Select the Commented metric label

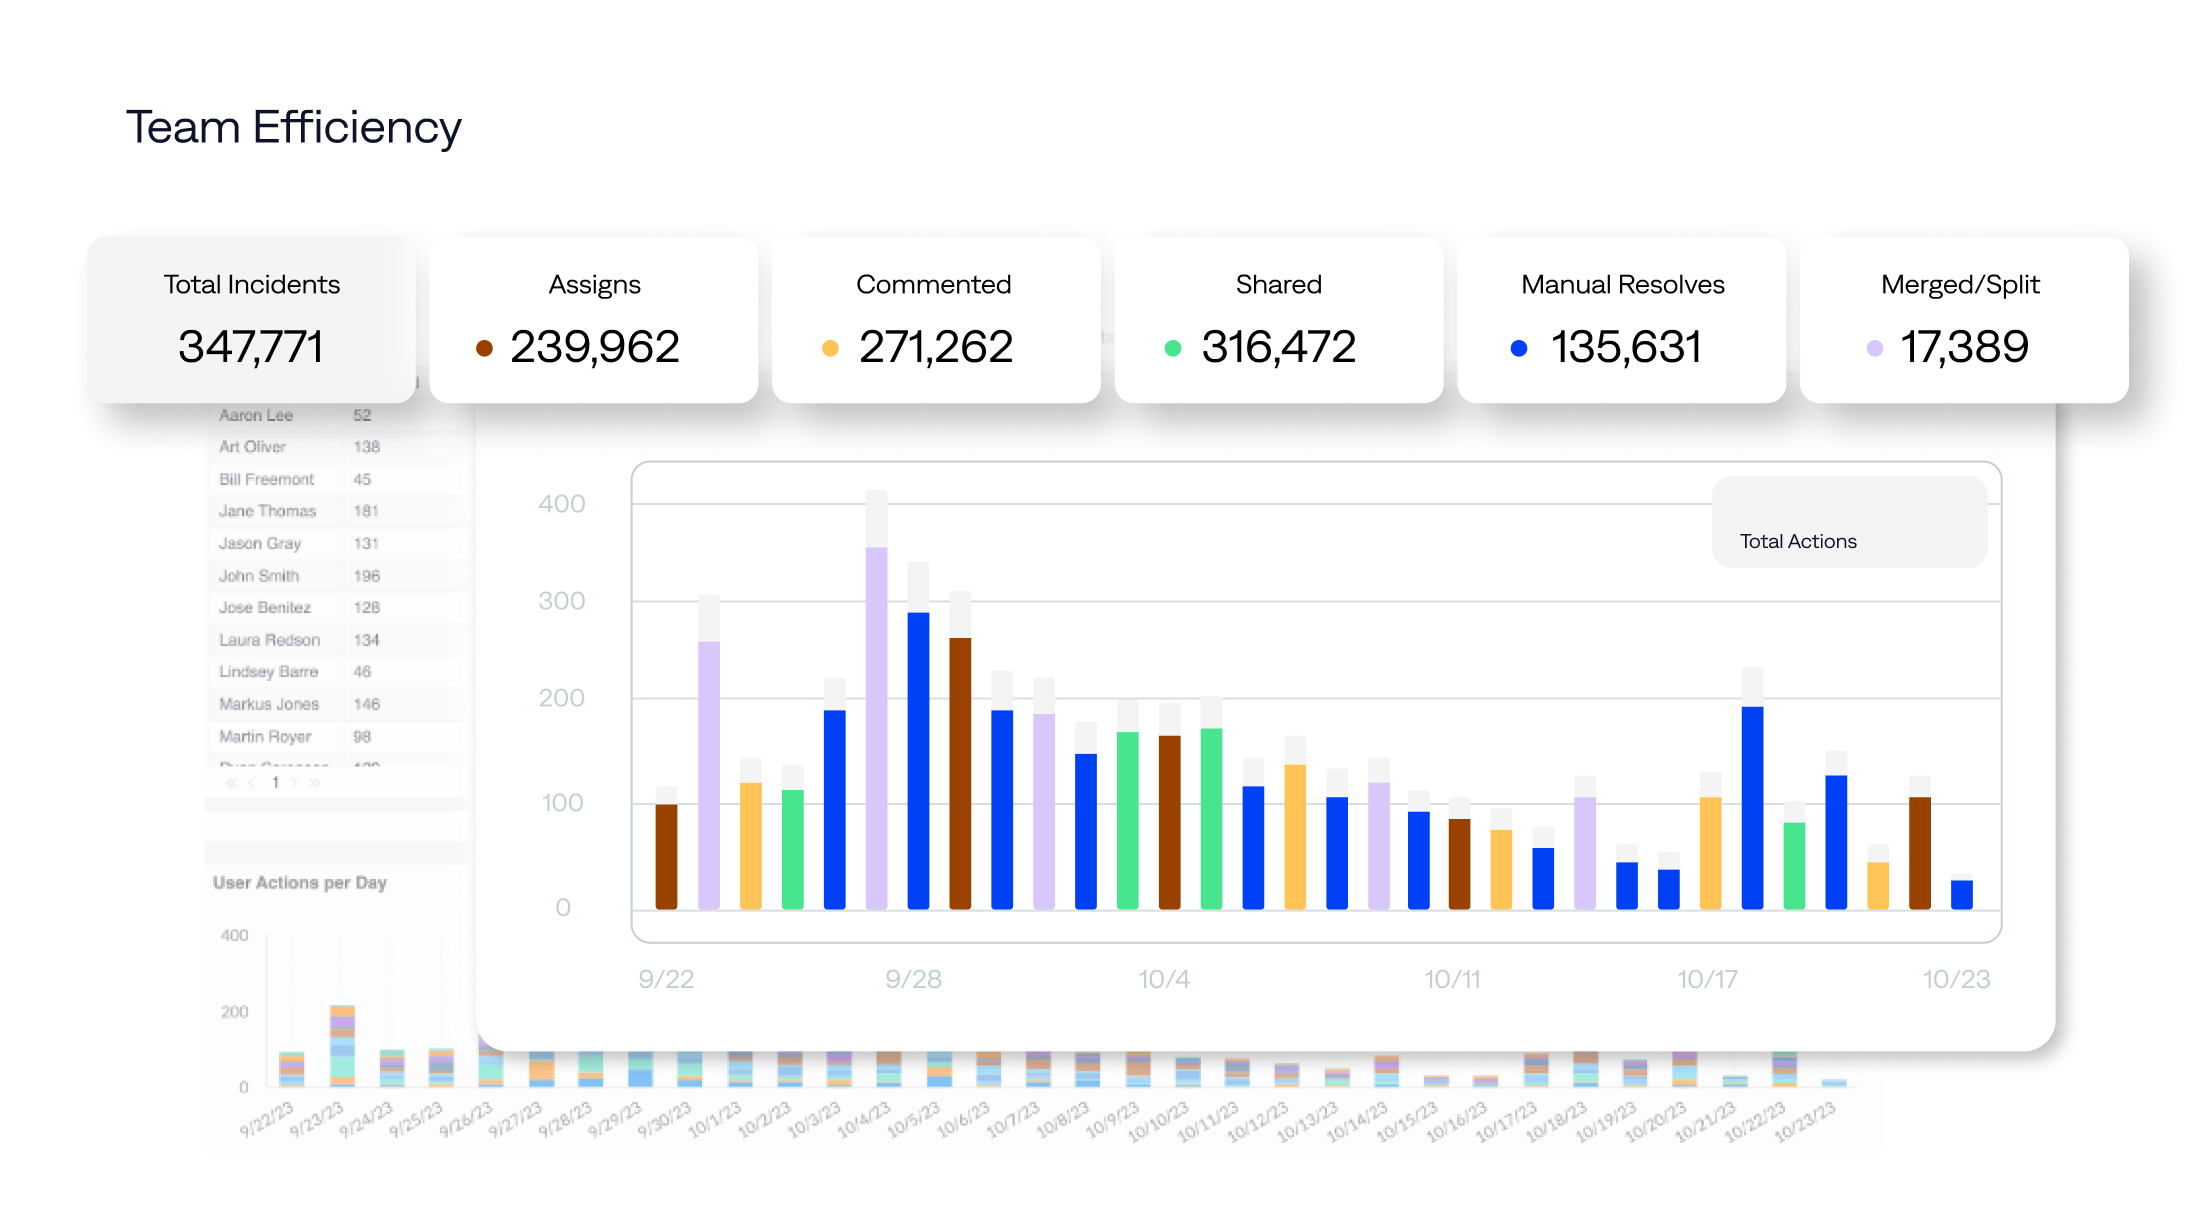pyautogui.click(x=934, y=285)
